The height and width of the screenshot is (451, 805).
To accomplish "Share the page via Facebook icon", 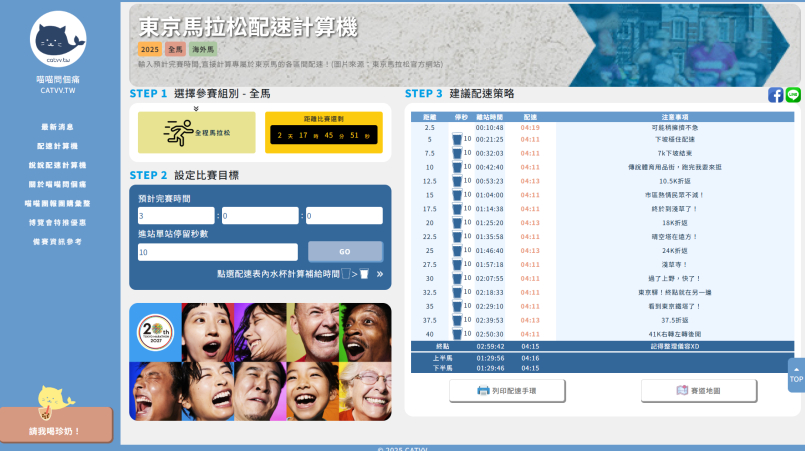I will [x=775, y=95].
